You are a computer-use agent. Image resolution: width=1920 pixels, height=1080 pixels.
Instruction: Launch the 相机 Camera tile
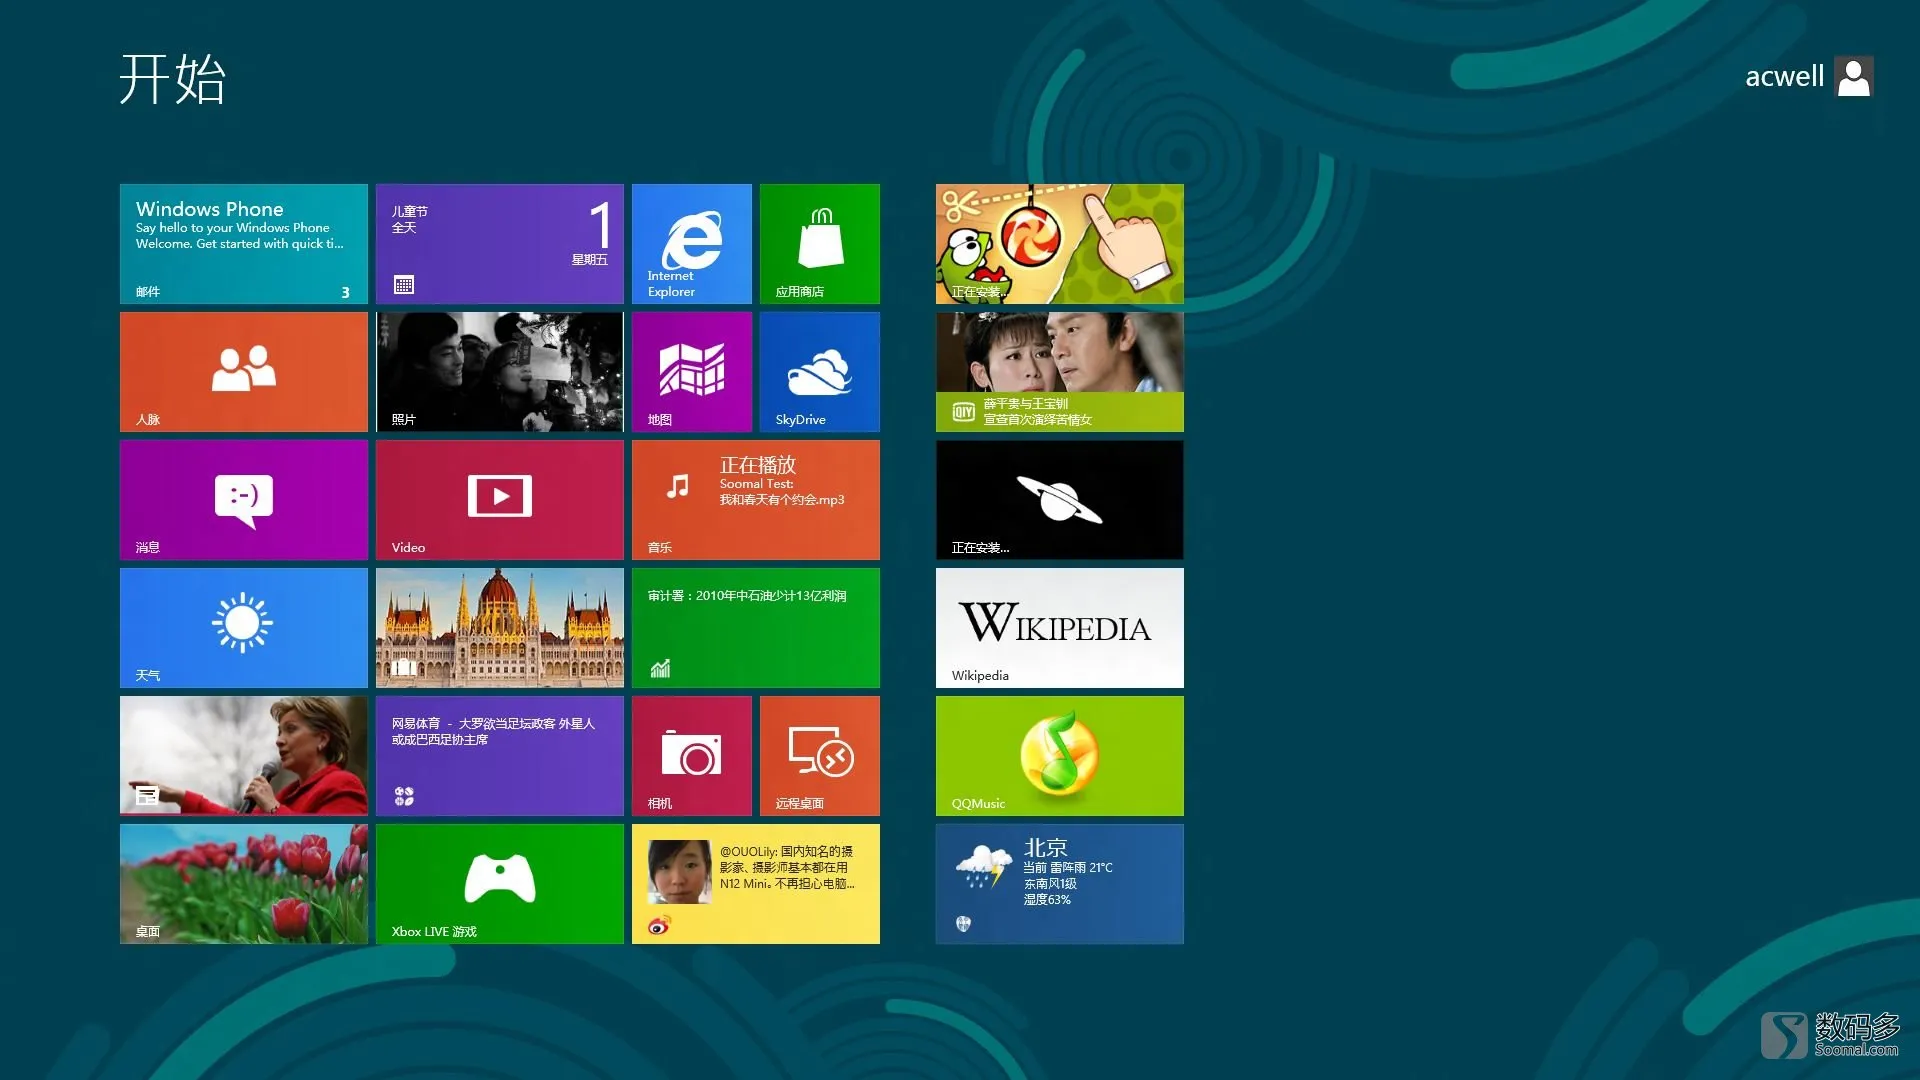point(692,756)
